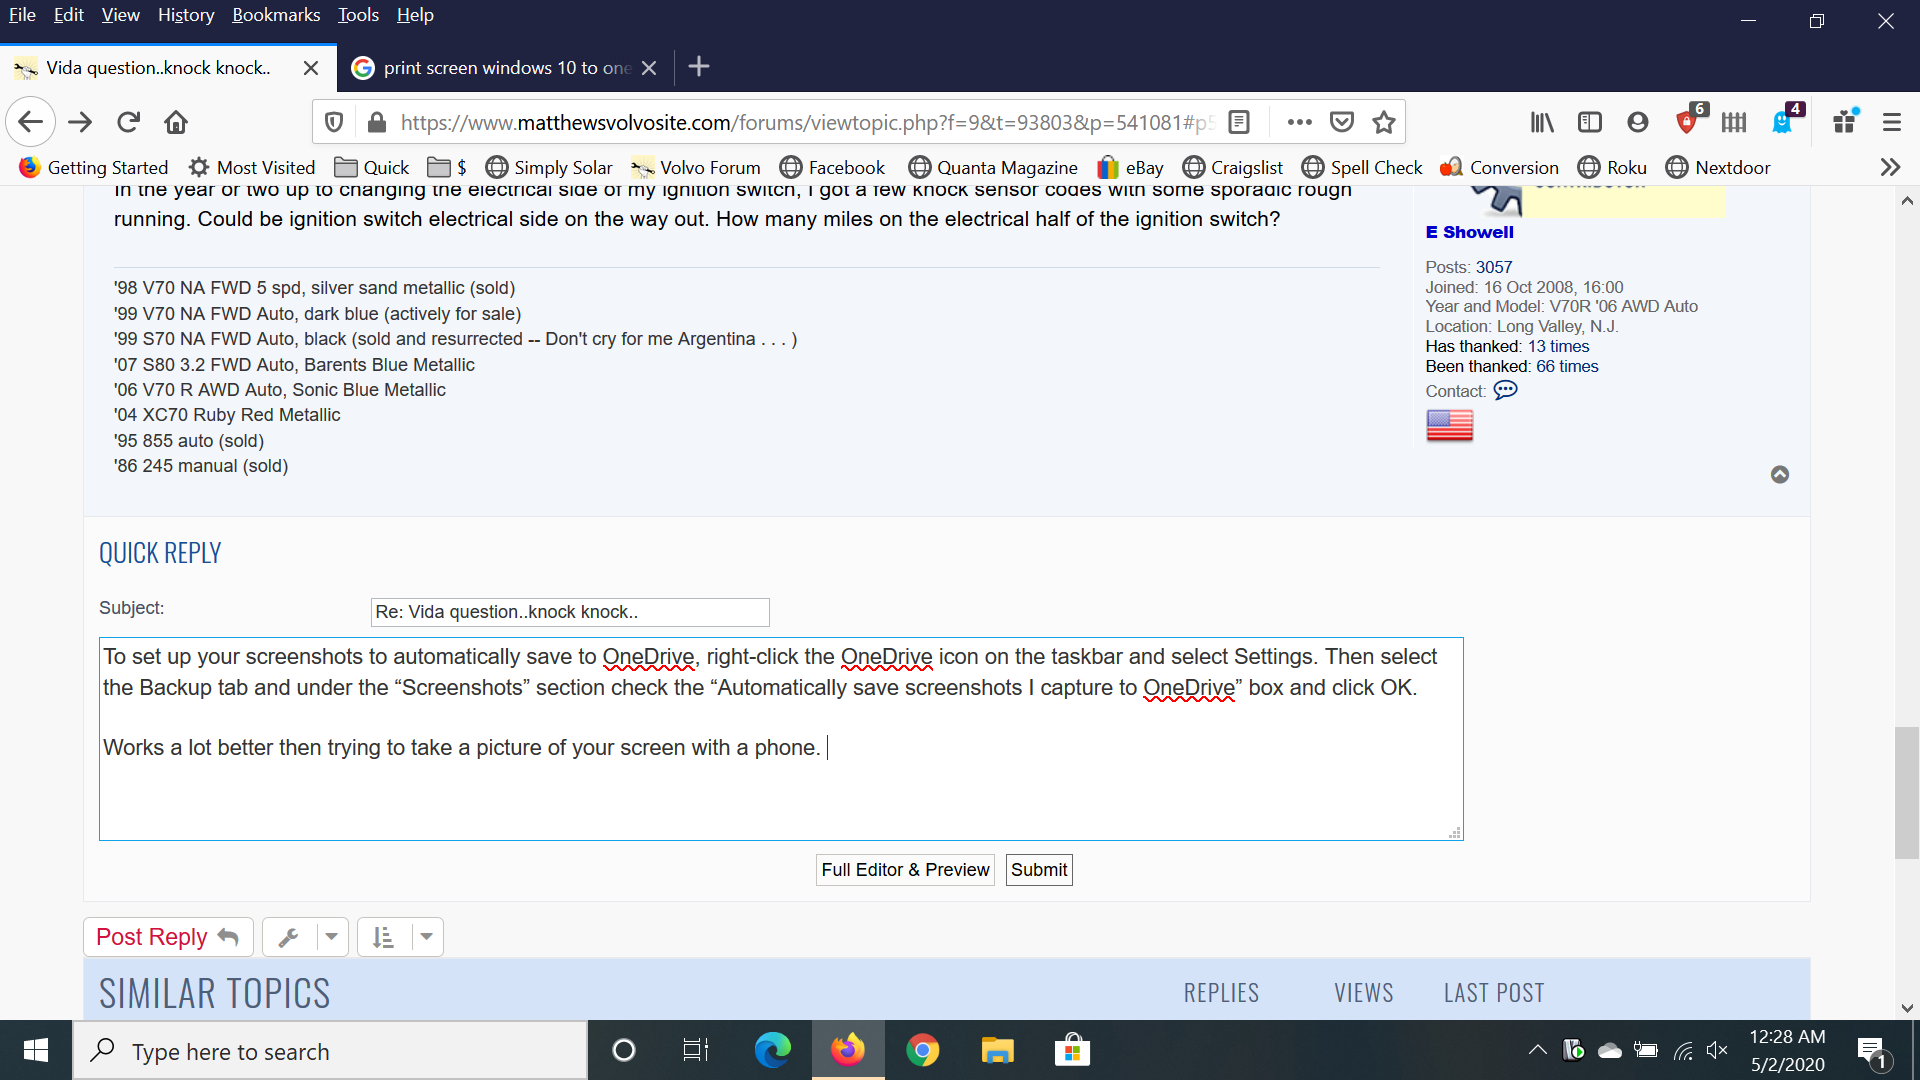The height and width of the screenshot is (1080, 1920).
Task: Submit the quick reply
Action: click(1038, 869)
